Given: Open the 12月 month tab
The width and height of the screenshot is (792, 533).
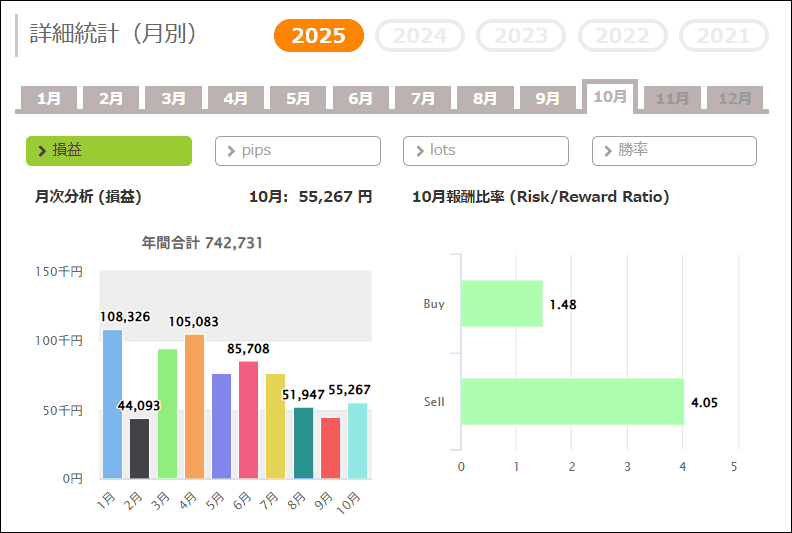Looking at the screenshot, I should (x=735, y=98).
